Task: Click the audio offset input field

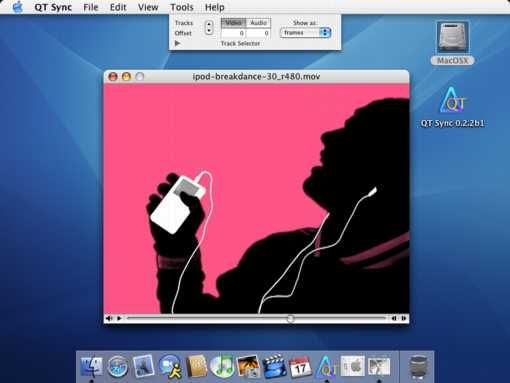Action: [258, 33]
